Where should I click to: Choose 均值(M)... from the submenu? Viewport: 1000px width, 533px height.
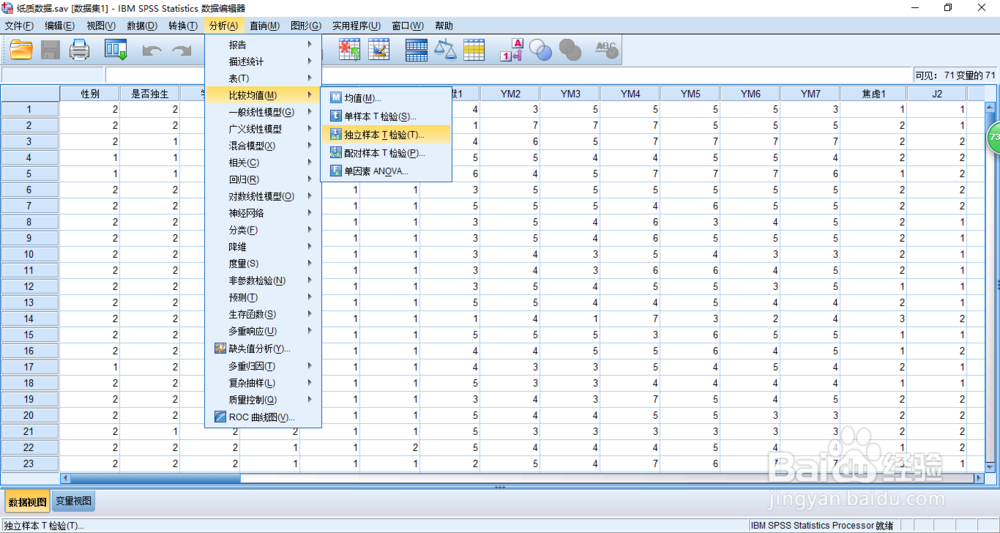386,98
